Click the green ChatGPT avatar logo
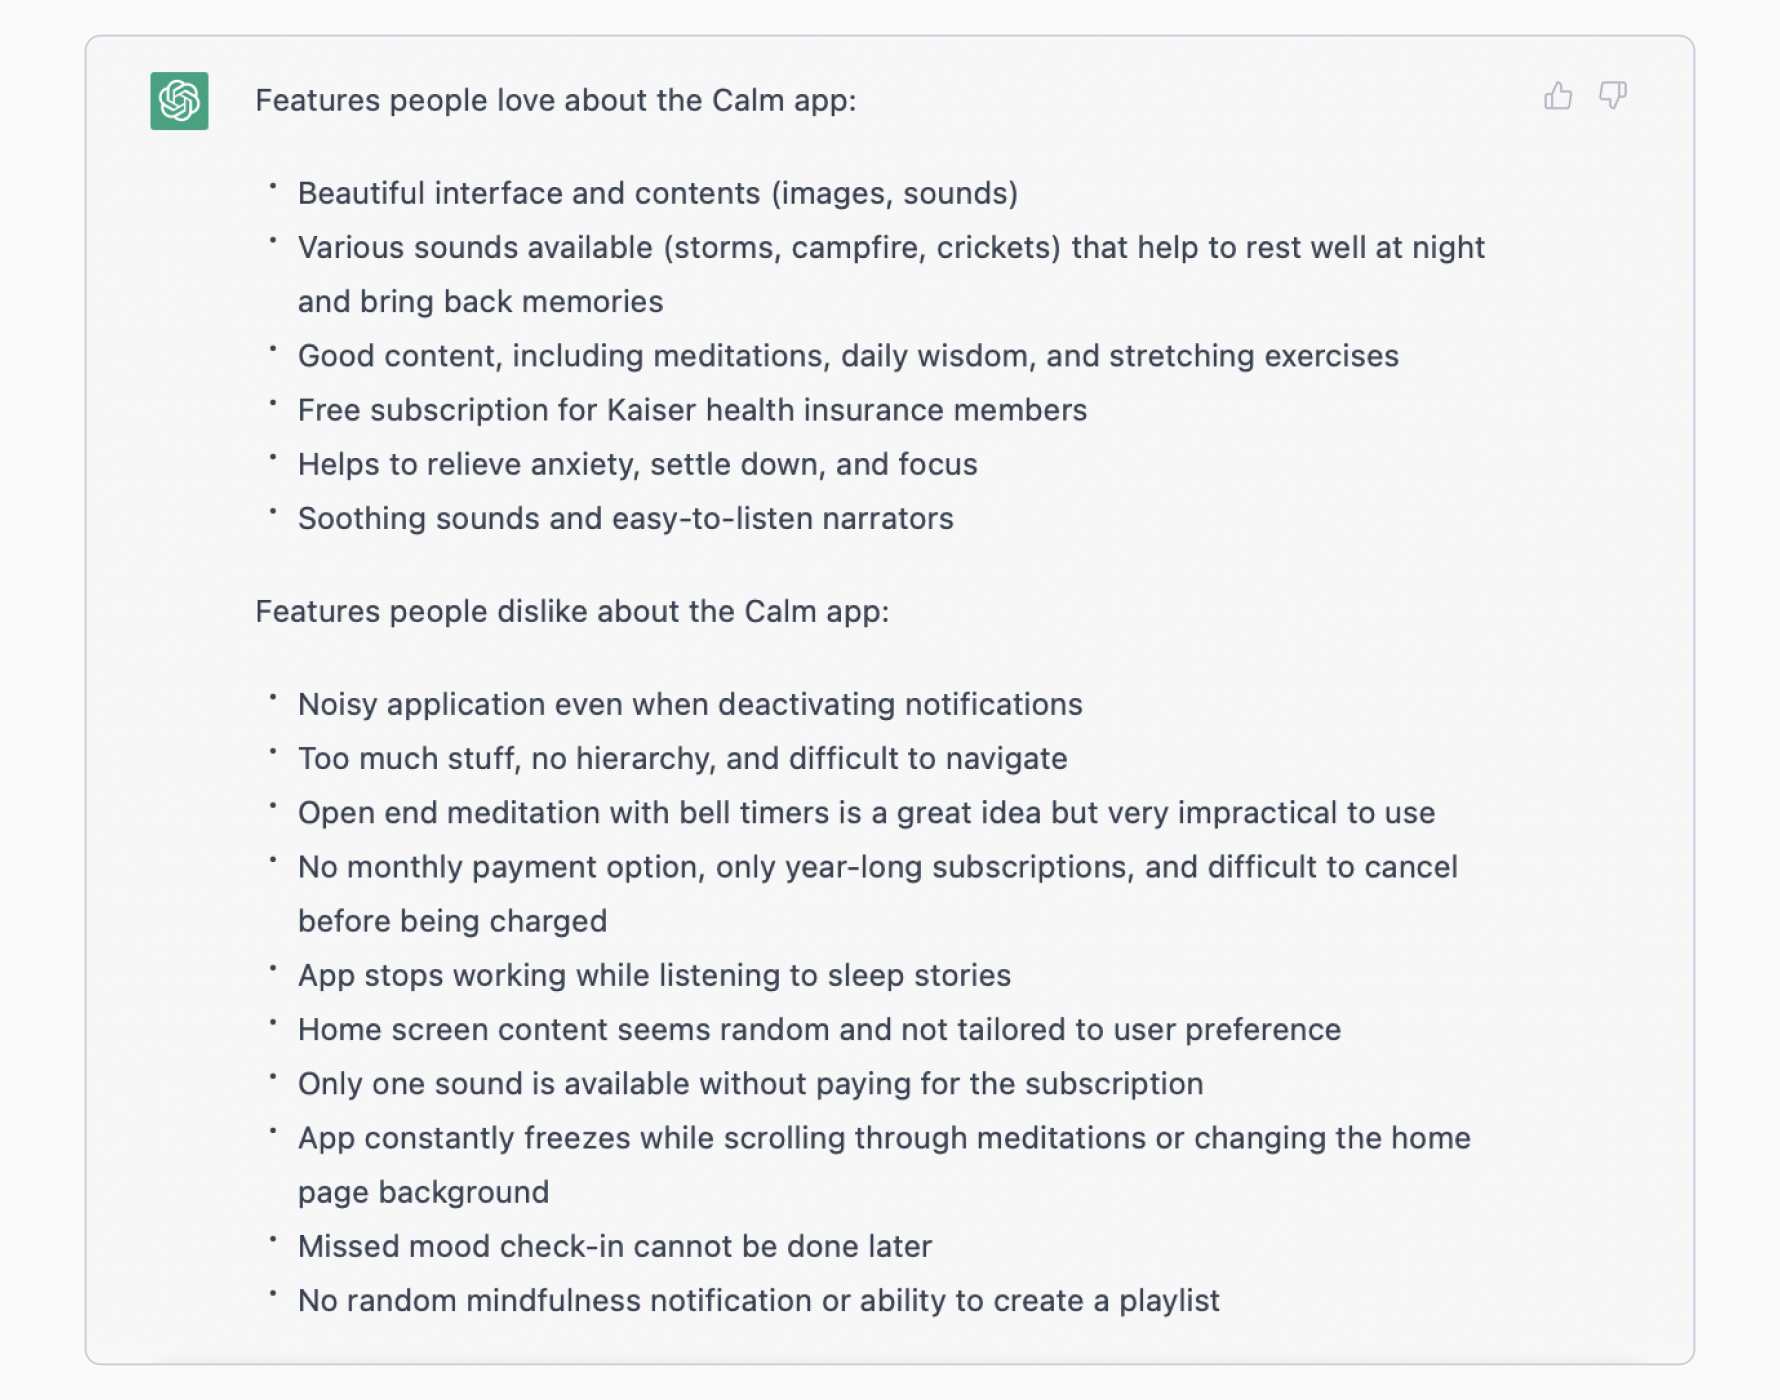Screen dimensions: 1780x1400 click(x=180, y=101)
